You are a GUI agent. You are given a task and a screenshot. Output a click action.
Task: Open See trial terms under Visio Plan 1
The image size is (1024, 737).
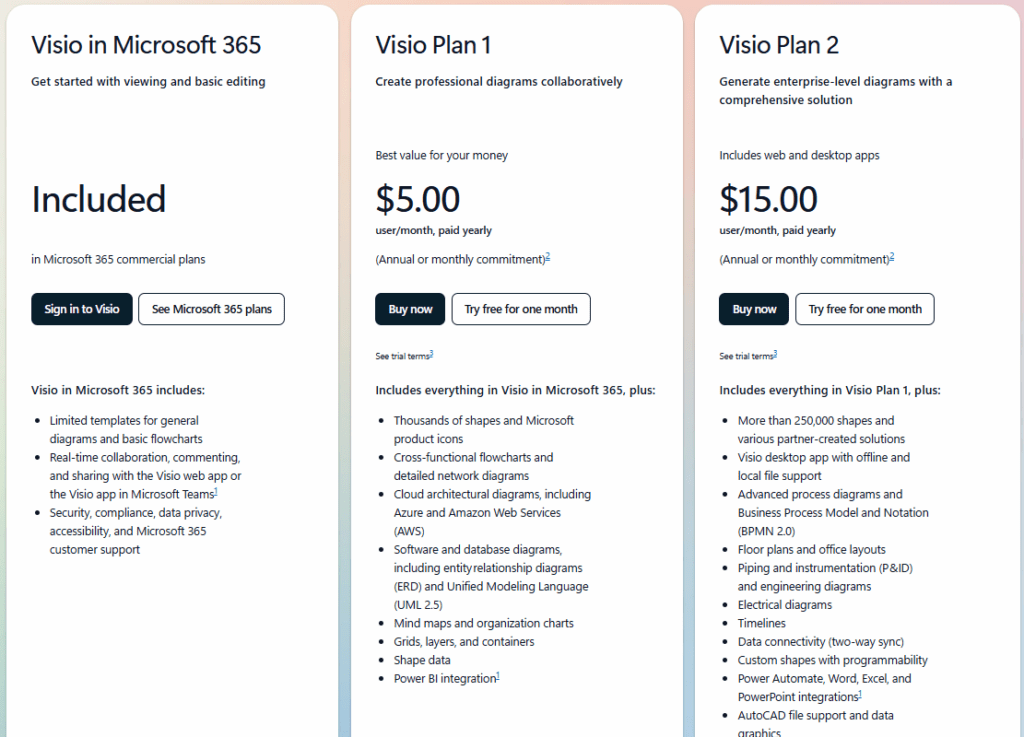[403, 355]
